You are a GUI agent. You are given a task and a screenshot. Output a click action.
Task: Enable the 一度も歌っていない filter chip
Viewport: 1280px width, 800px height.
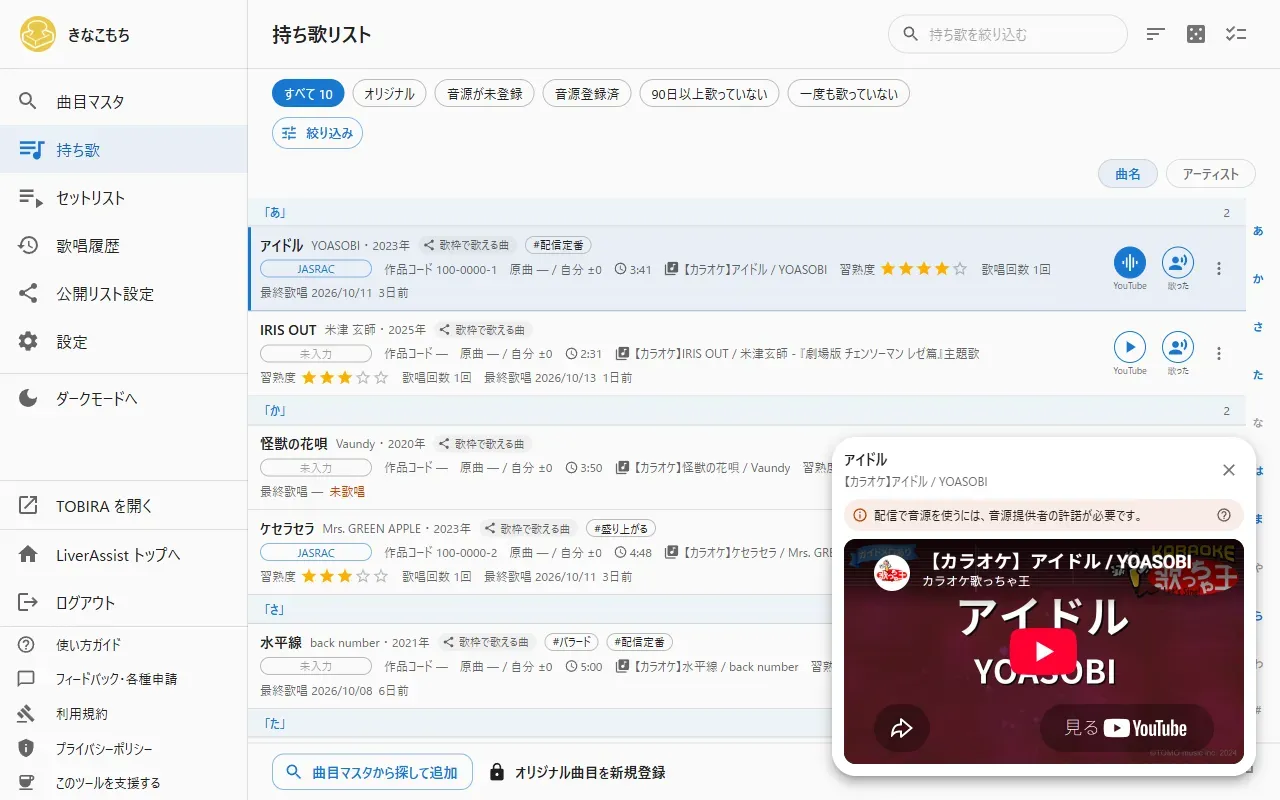[x=849, y=94]
